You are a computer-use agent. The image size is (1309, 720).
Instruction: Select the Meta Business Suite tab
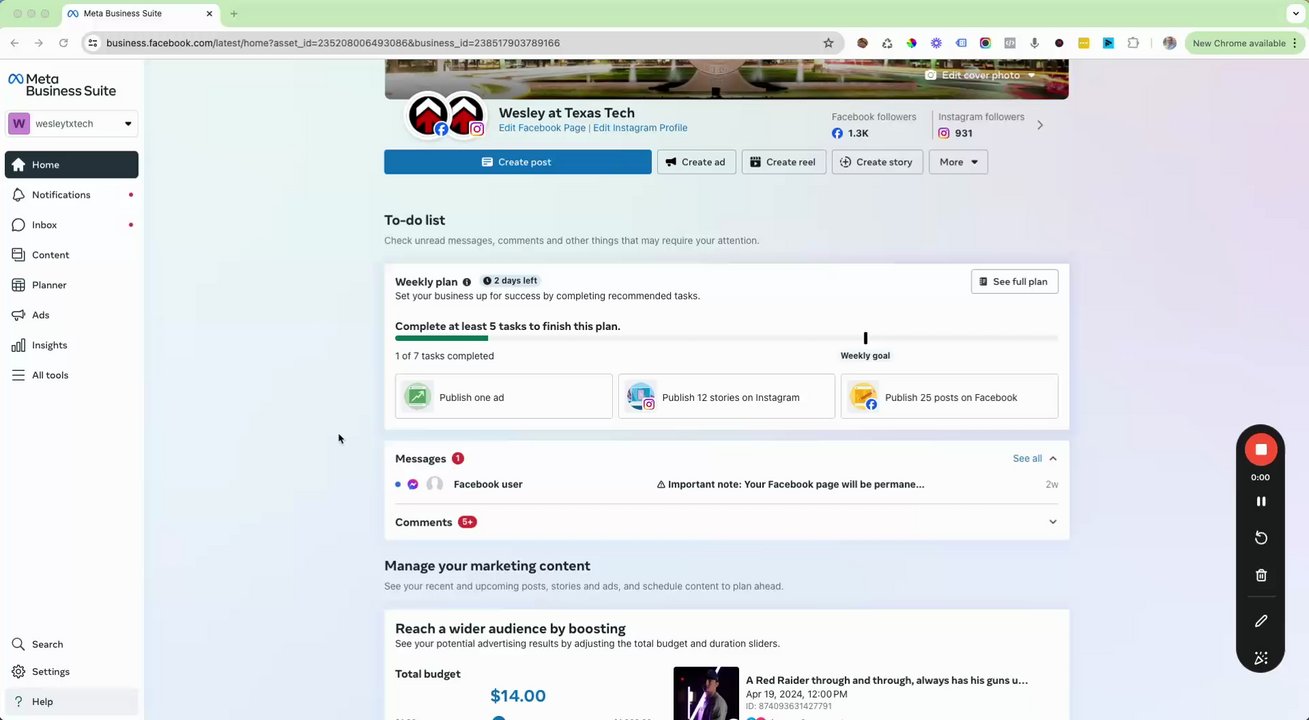click(x=141, y=14)
